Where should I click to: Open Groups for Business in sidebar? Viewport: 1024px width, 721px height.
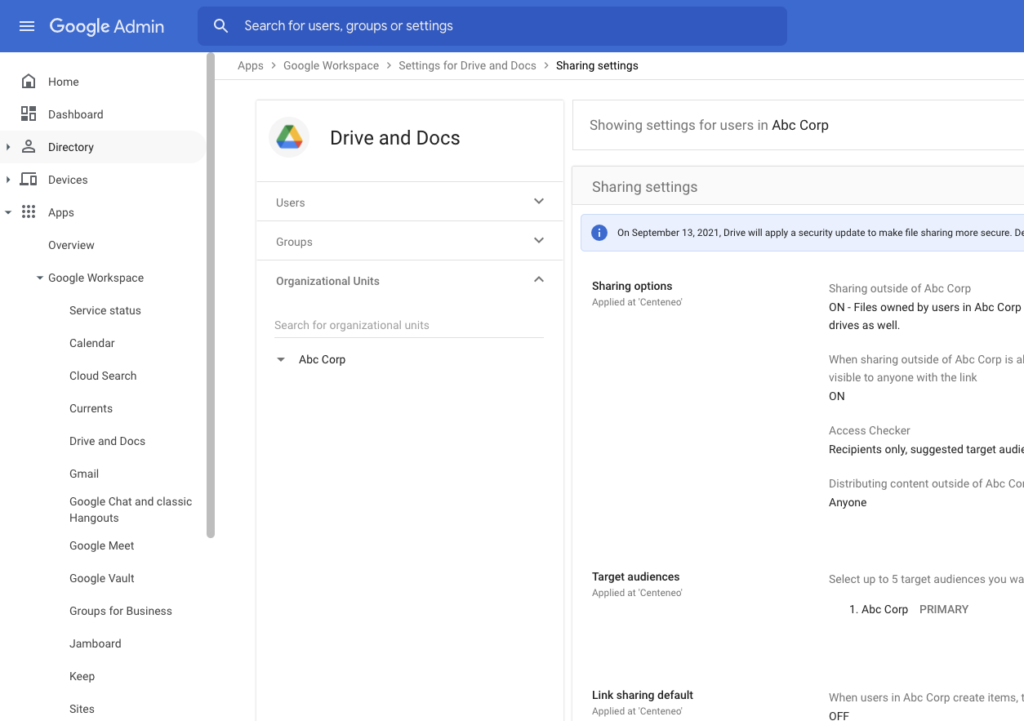pos(121,611)
